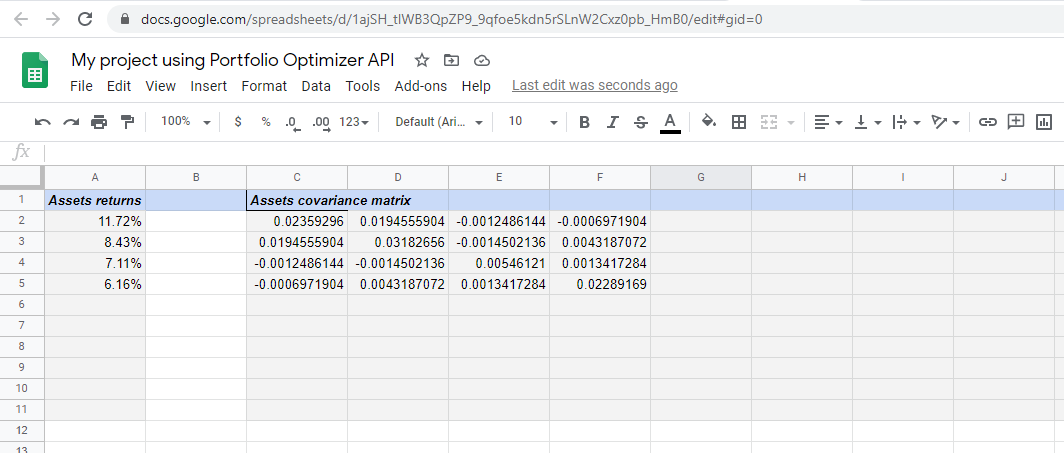Print the spreadsheet using printer icon
1064x453 pixels.
tap(99, 122)
